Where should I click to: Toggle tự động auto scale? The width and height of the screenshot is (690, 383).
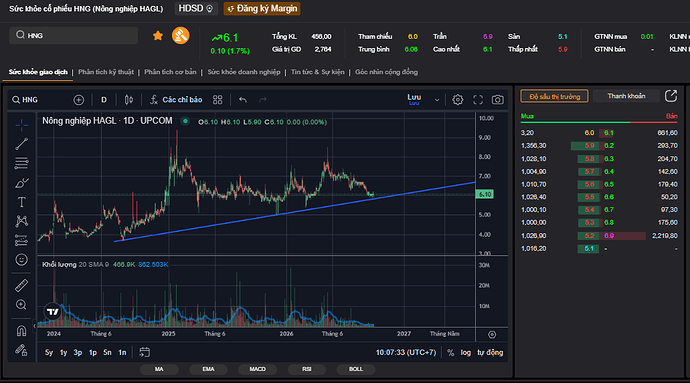coord(490,353)
